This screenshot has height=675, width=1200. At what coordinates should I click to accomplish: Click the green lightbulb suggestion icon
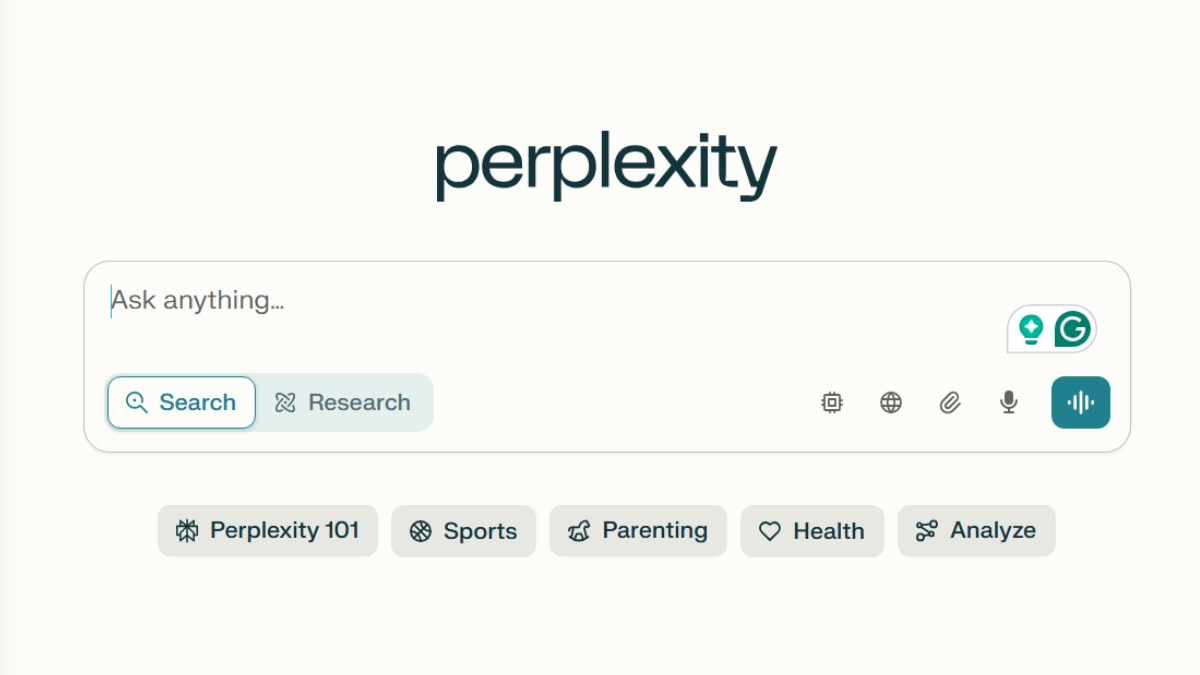point(1030,328)
